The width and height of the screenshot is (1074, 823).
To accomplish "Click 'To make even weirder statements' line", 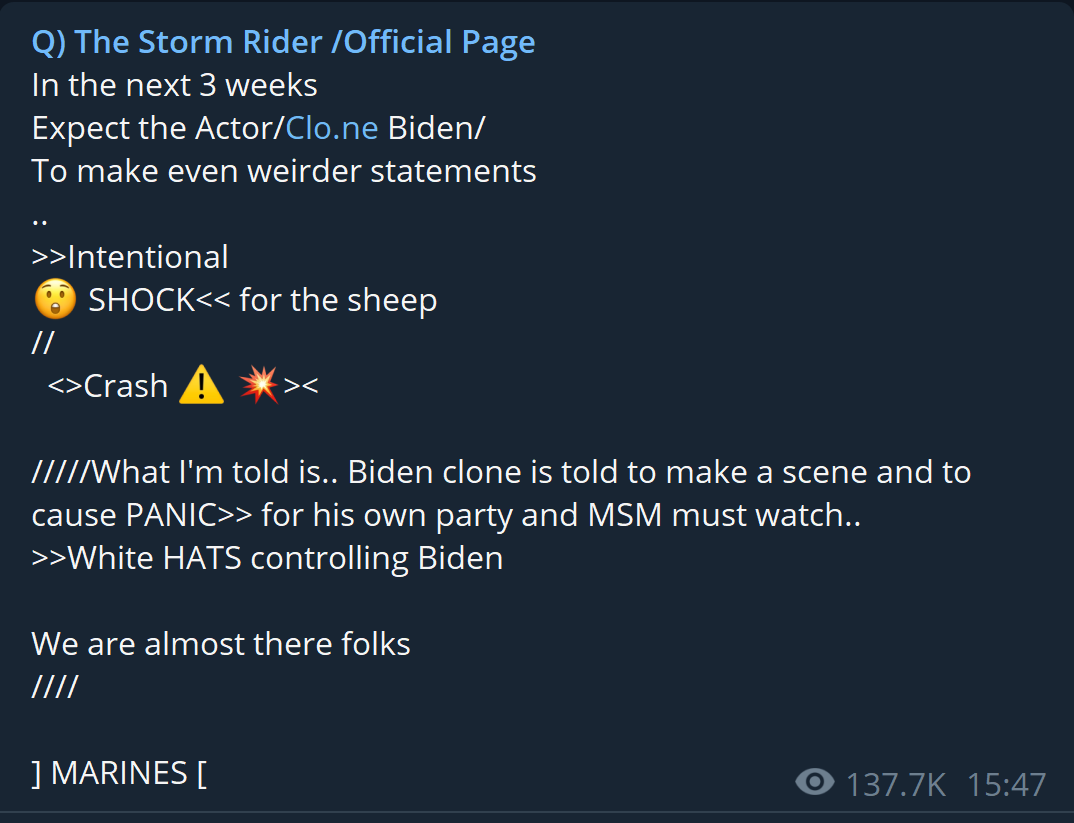I will pyautogui.click(x=284, y=171).
